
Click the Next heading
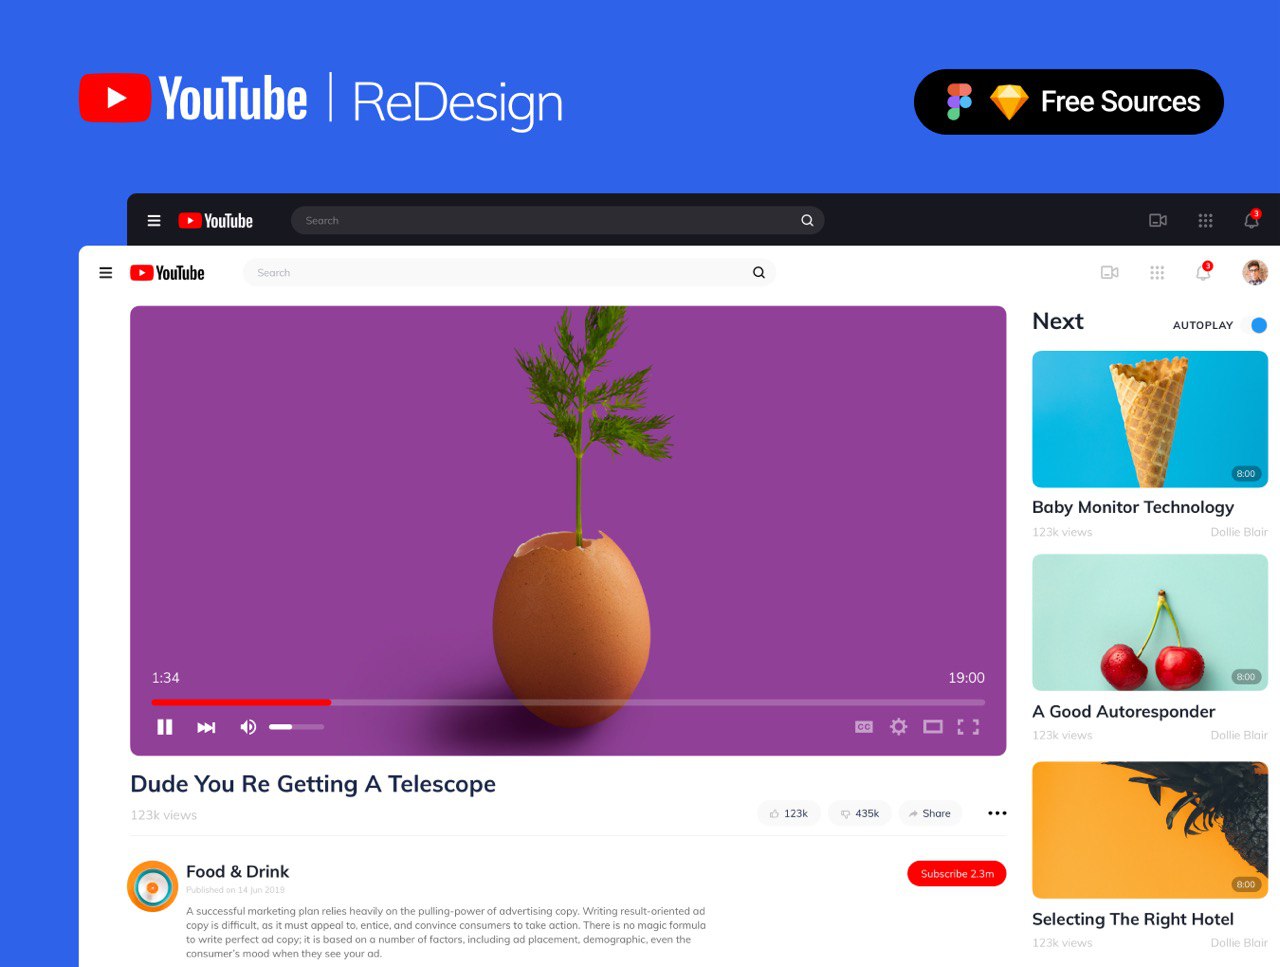coord(1058,322)
